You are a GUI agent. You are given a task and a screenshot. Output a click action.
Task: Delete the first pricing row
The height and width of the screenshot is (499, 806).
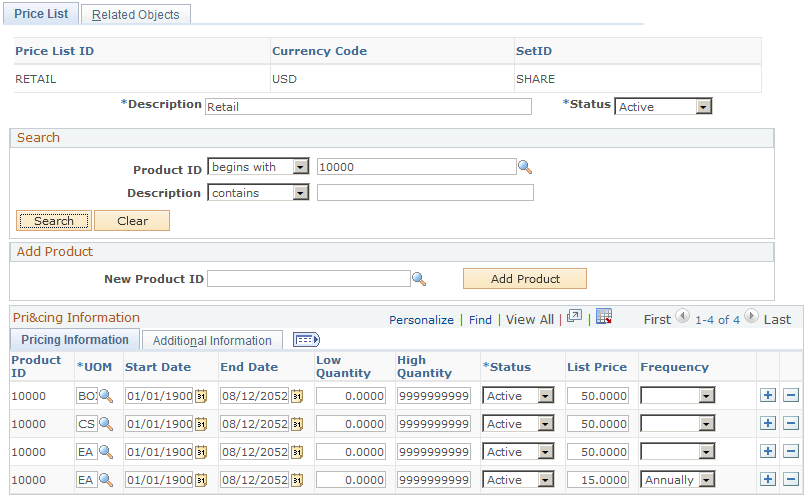[x=791, y=395]
